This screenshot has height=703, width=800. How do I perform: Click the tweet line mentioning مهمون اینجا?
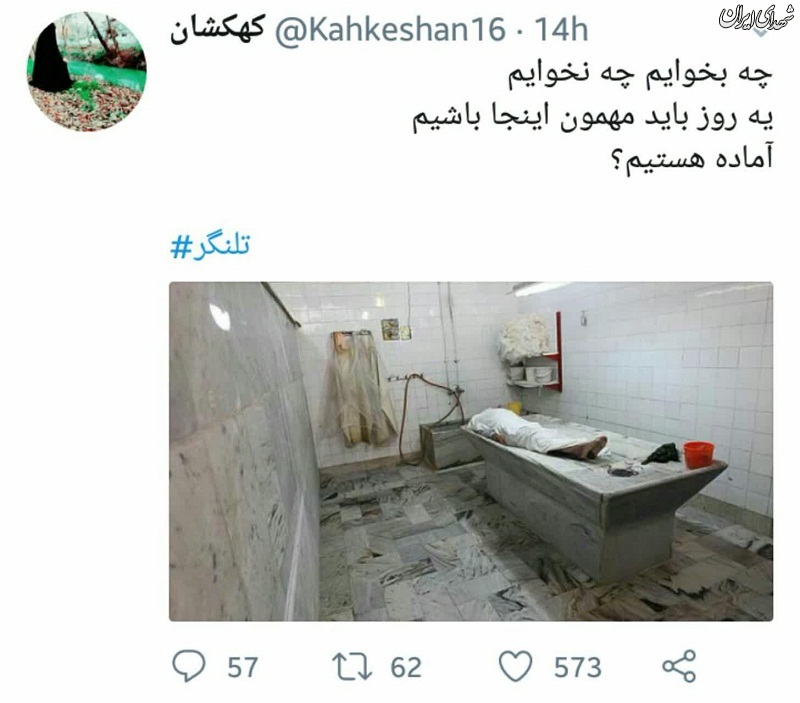click(x=593, y=117)
